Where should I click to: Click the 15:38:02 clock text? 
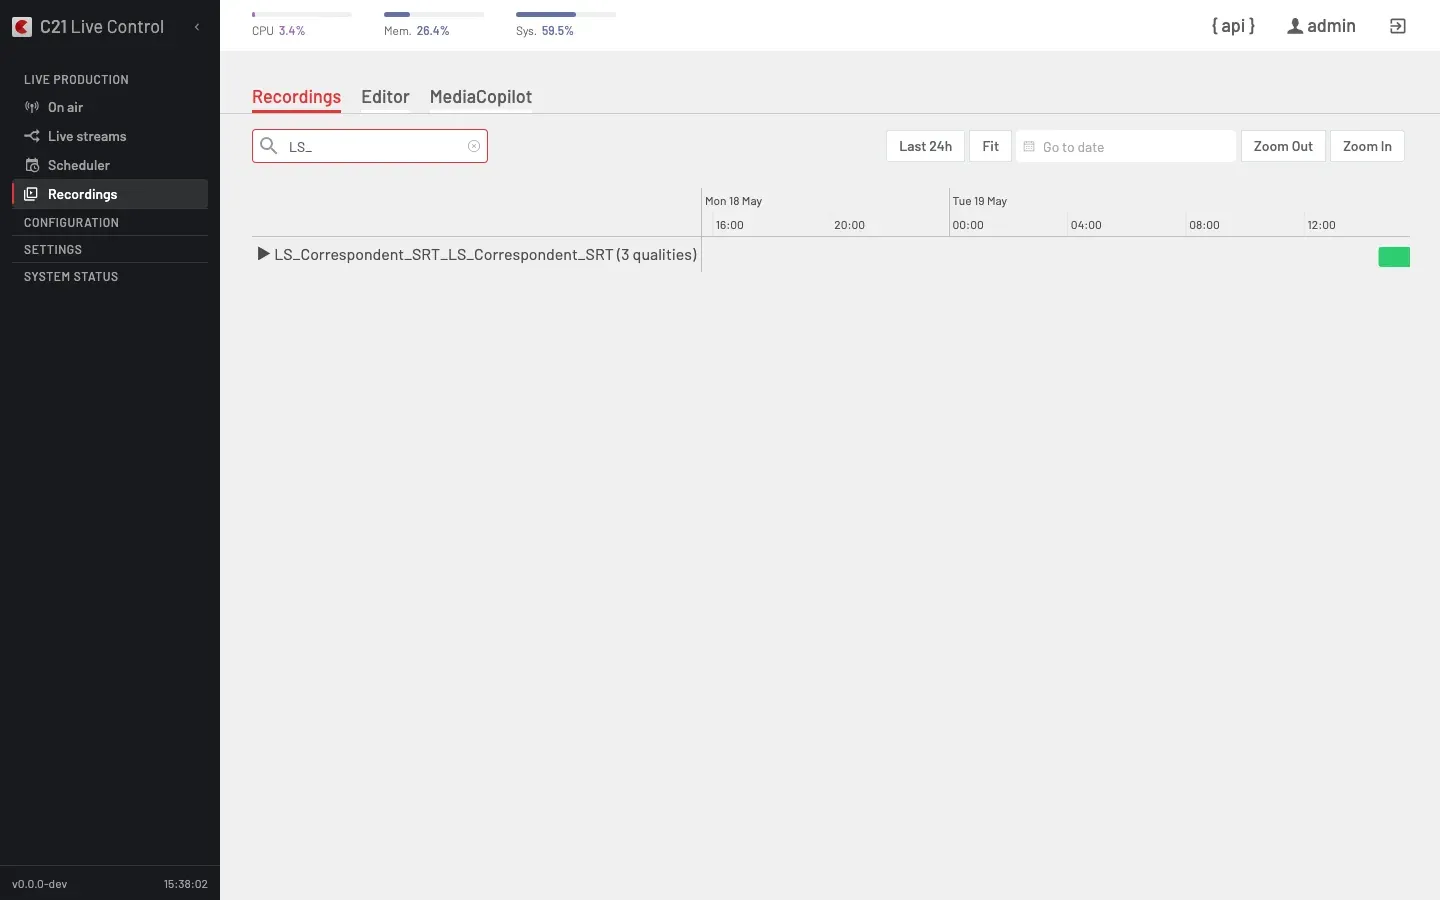pos(186,884)
